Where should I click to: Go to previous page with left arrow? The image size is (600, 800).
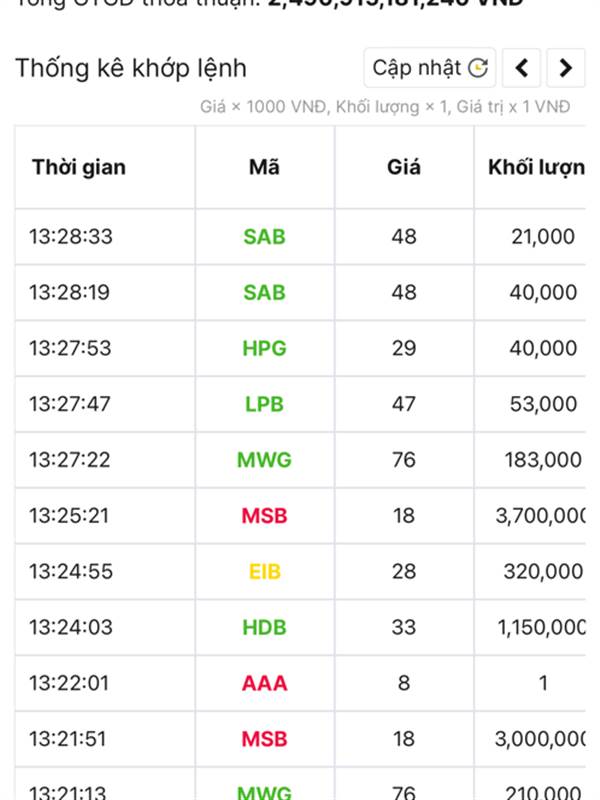coord(521,67)
